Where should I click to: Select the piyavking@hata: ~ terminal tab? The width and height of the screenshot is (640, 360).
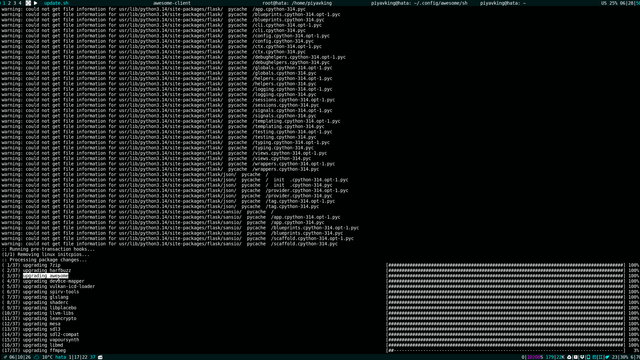coord(503,3)
